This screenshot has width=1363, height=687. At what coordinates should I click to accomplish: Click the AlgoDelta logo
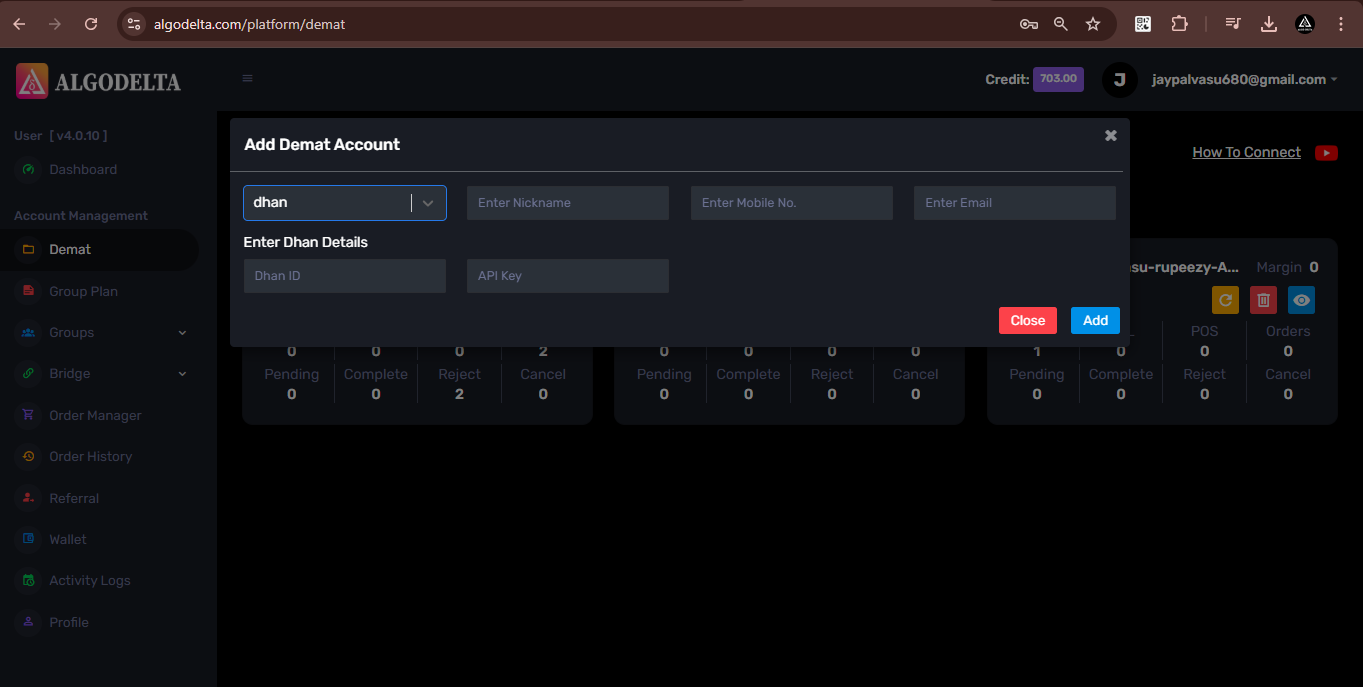(x=98, y=81)
